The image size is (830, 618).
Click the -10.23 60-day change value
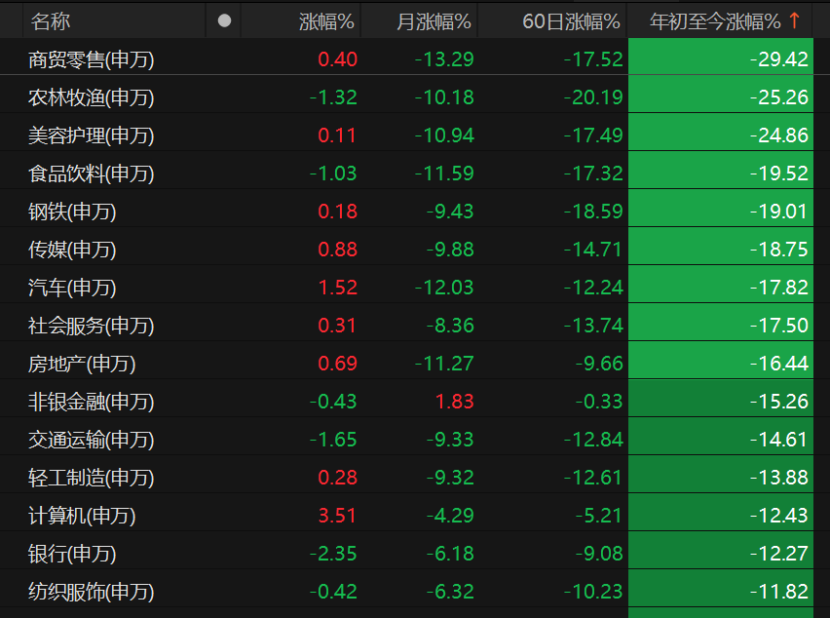pos(593,592)
